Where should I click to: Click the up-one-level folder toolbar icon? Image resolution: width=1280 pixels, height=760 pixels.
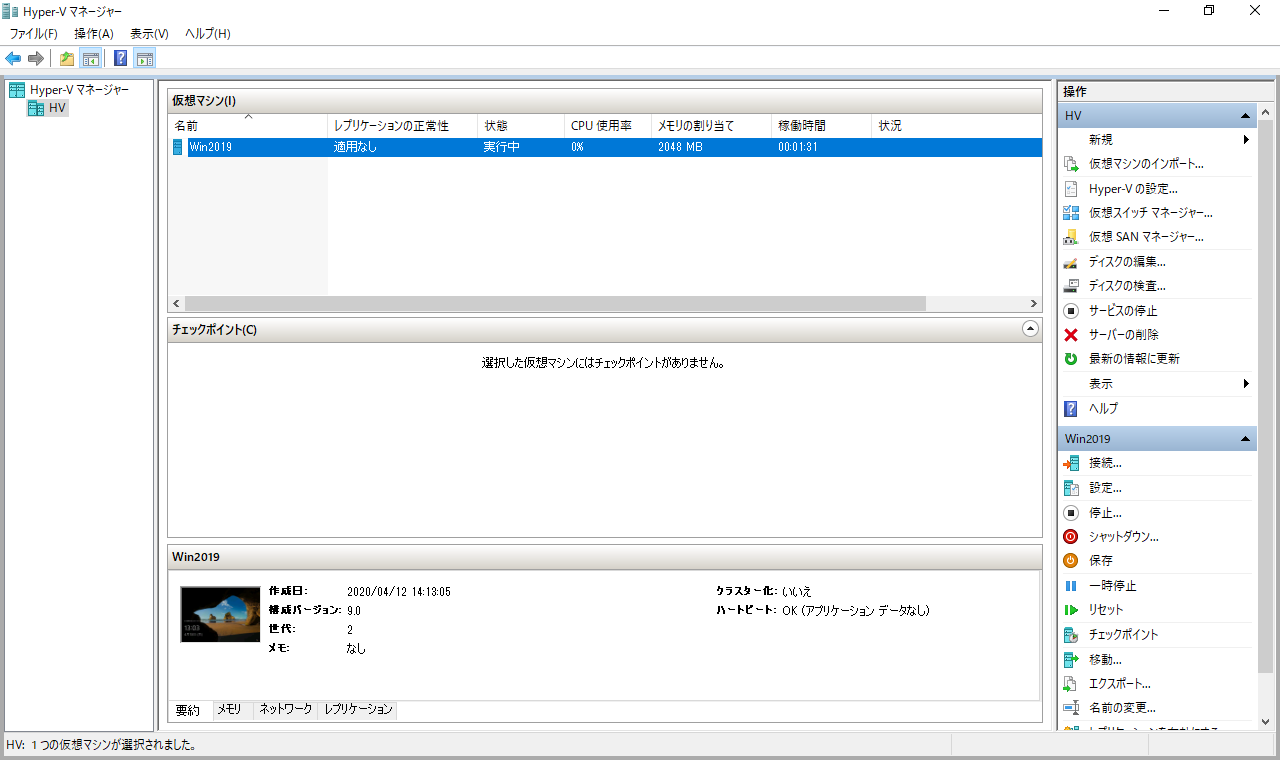pos(67,58)
